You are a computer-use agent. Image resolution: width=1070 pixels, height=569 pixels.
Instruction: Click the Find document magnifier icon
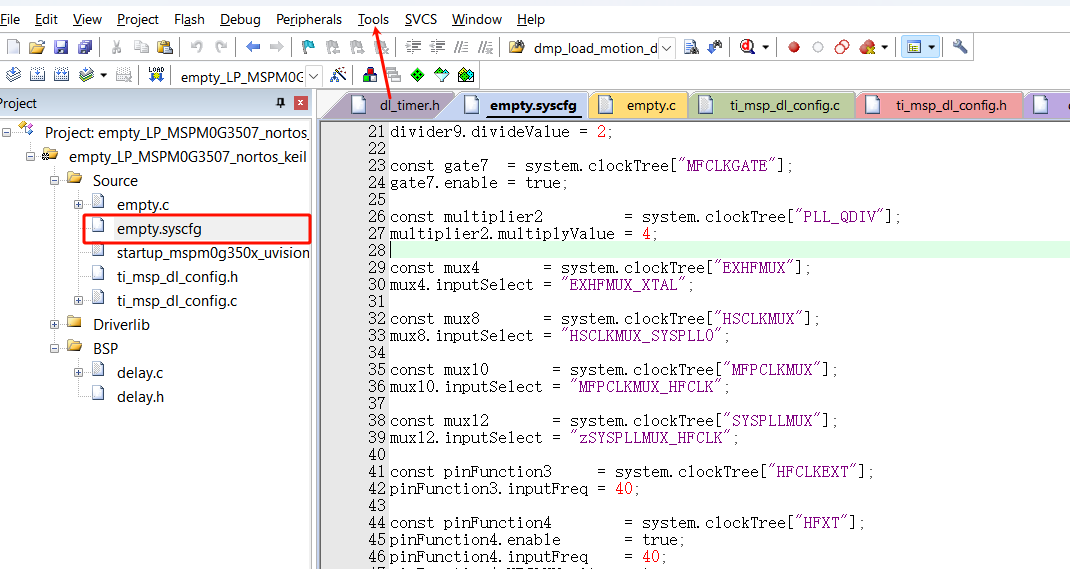pos(691,47)
